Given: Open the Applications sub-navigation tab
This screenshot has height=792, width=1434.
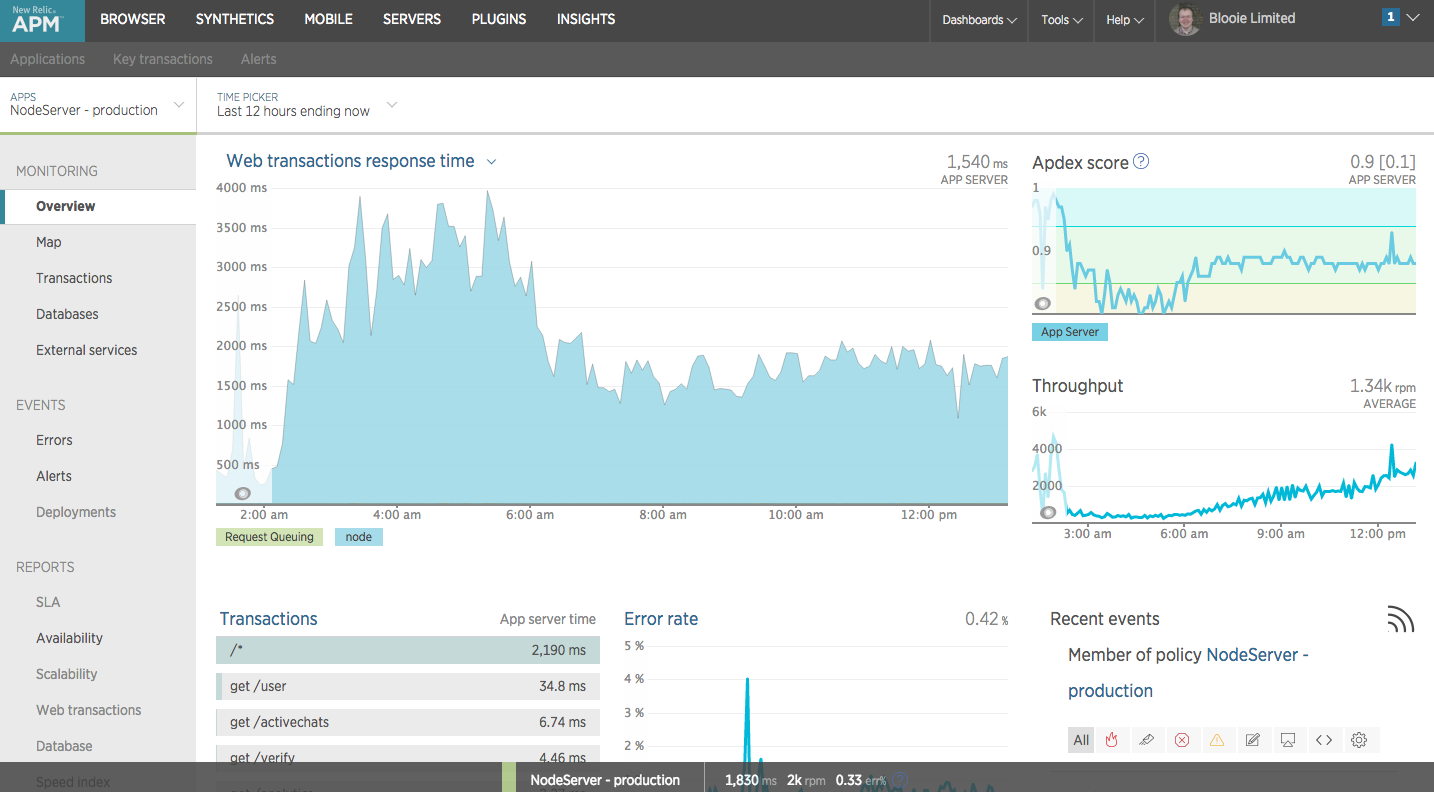Looking at the screenshot, I should click(48, 59).
